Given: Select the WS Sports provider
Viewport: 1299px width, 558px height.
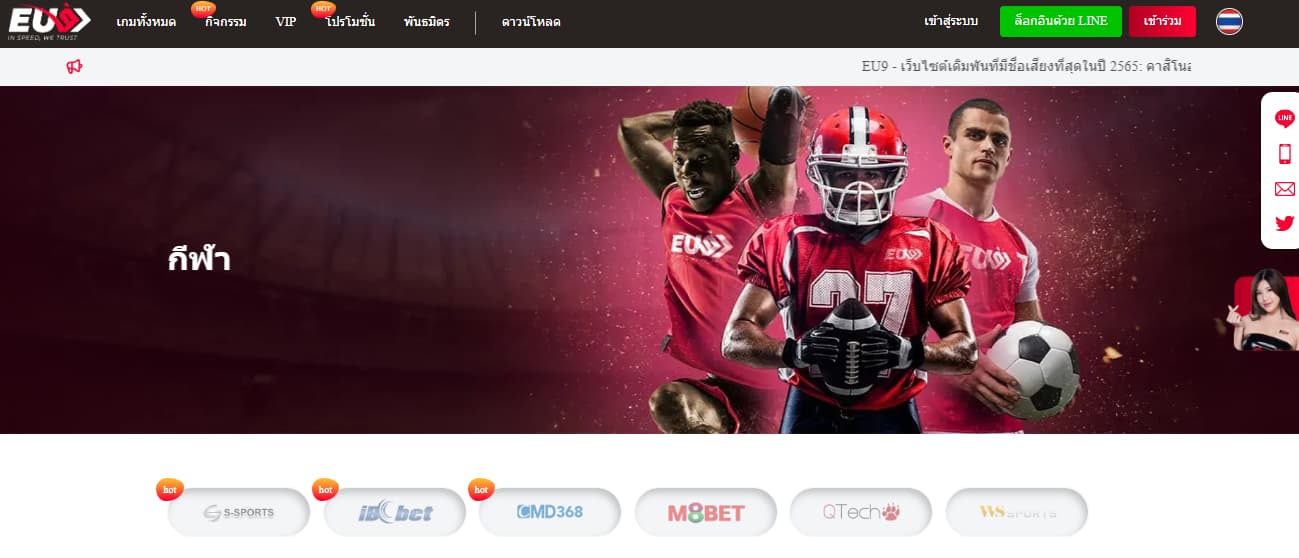Looking at the screenshot, I should 1017,513.
